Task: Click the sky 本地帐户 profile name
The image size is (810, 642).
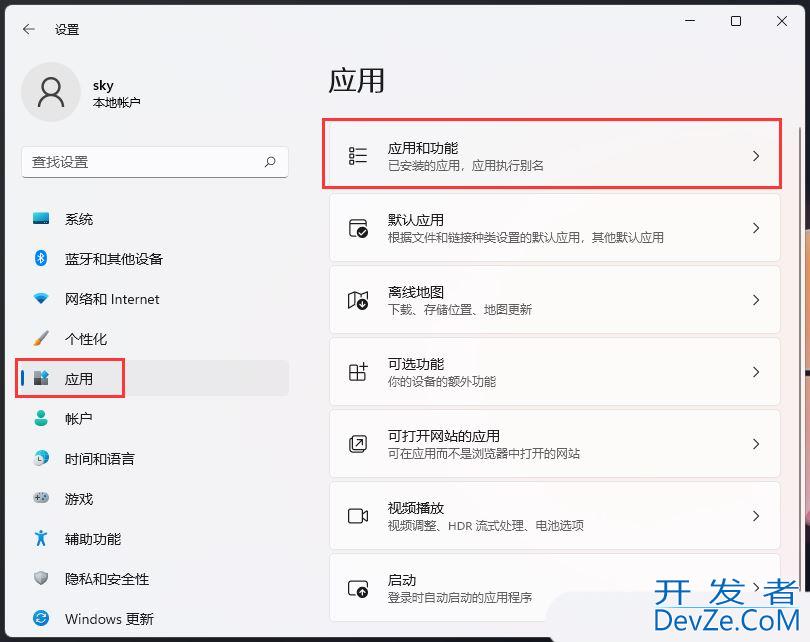Action: click(116, 93)
